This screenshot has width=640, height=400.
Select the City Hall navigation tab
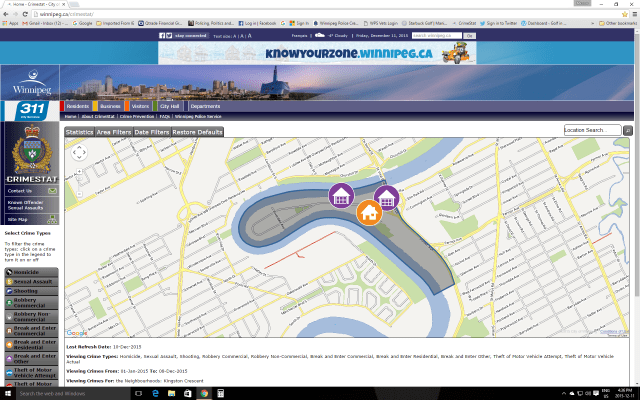[x=170, y=105]
